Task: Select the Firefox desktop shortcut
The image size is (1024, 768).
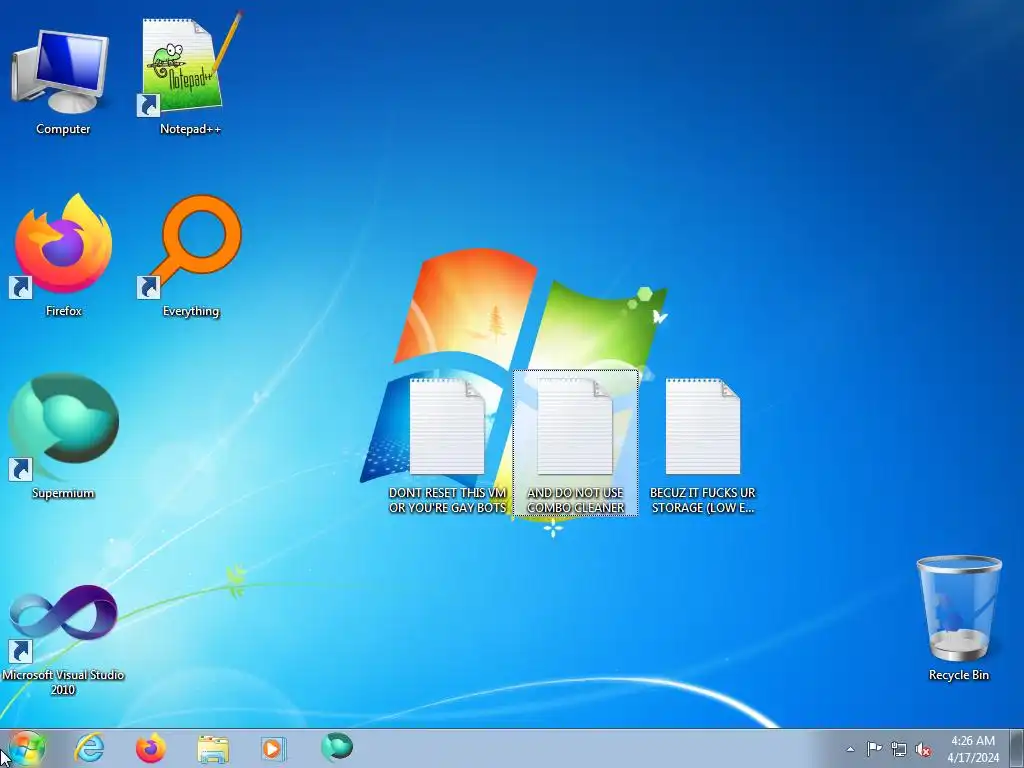Action: 63,255
